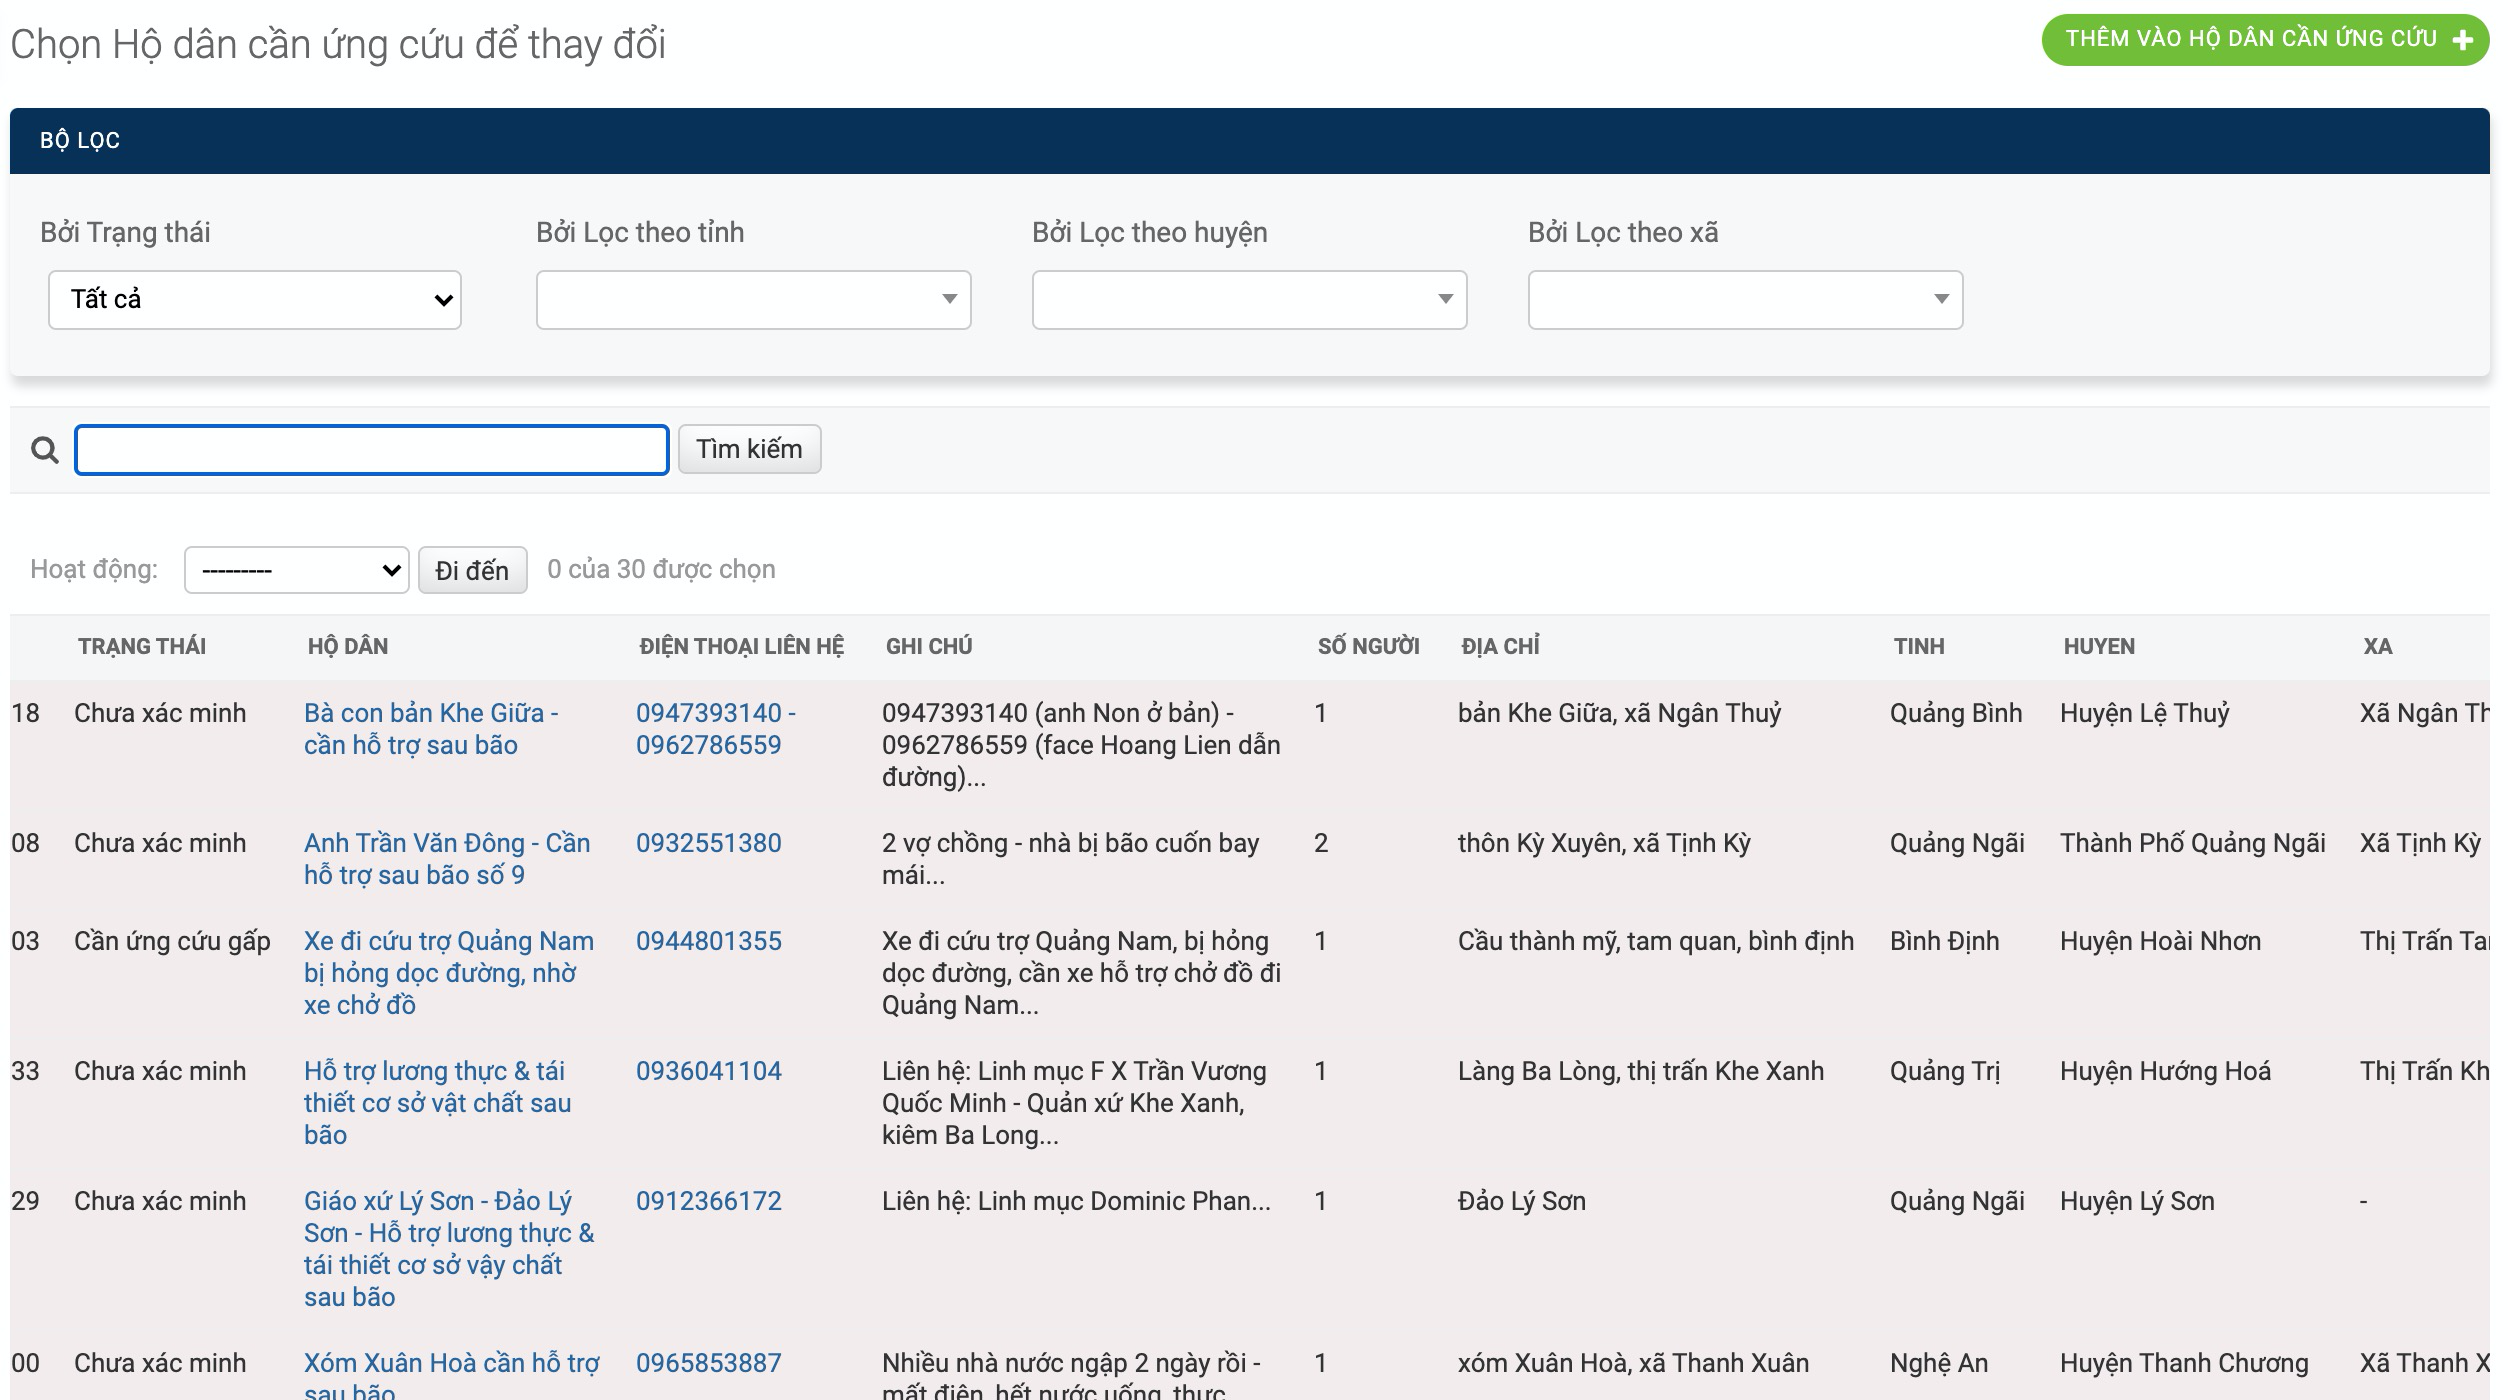This screenshot has width=2508, height=1400.
Task: Click address 'Làng Ba Lòng, thị trấn Khe Xanh'
Action: click(x=1641, y=1071)
